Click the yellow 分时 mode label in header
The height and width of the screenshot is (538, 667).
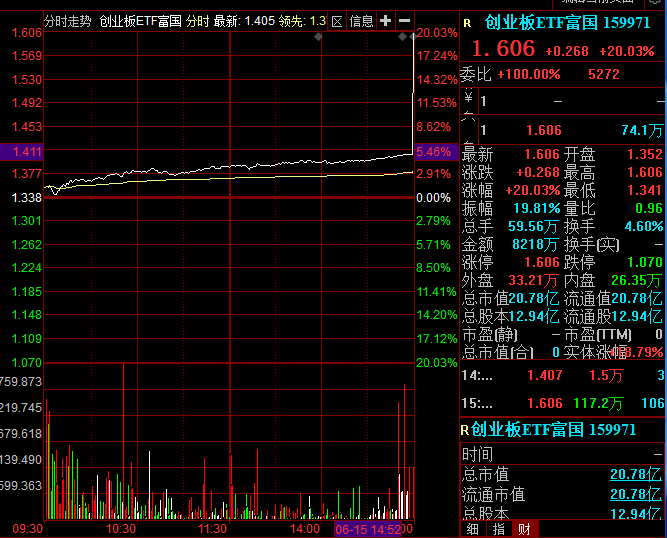point(198,21)
